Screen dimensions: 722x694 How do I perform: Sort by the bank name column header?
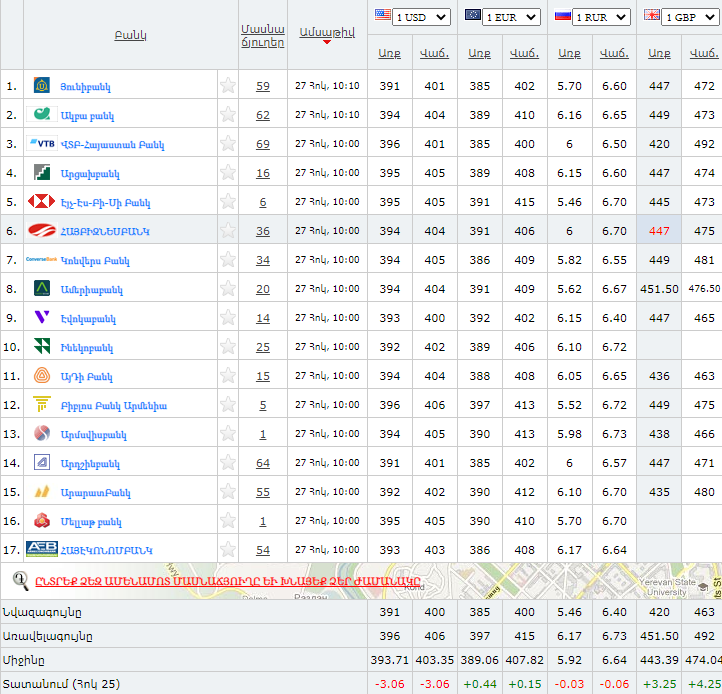pyautogui.click(x=130, y=35)
